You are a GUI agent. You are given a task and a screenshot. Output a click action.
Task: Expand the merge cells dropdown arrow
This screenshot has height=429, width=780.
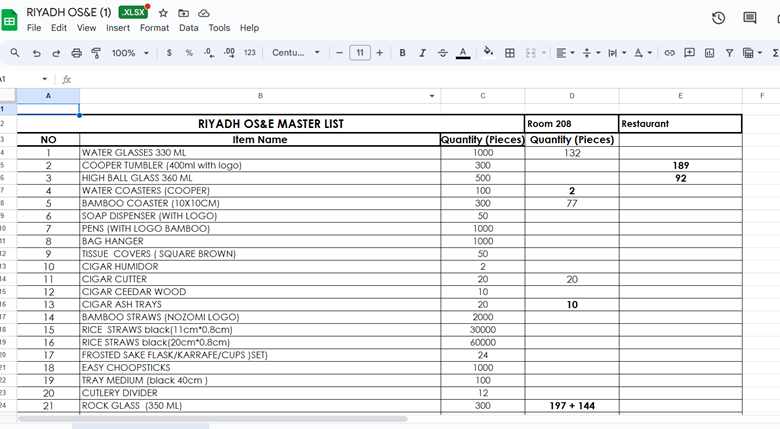click(544, 53)
